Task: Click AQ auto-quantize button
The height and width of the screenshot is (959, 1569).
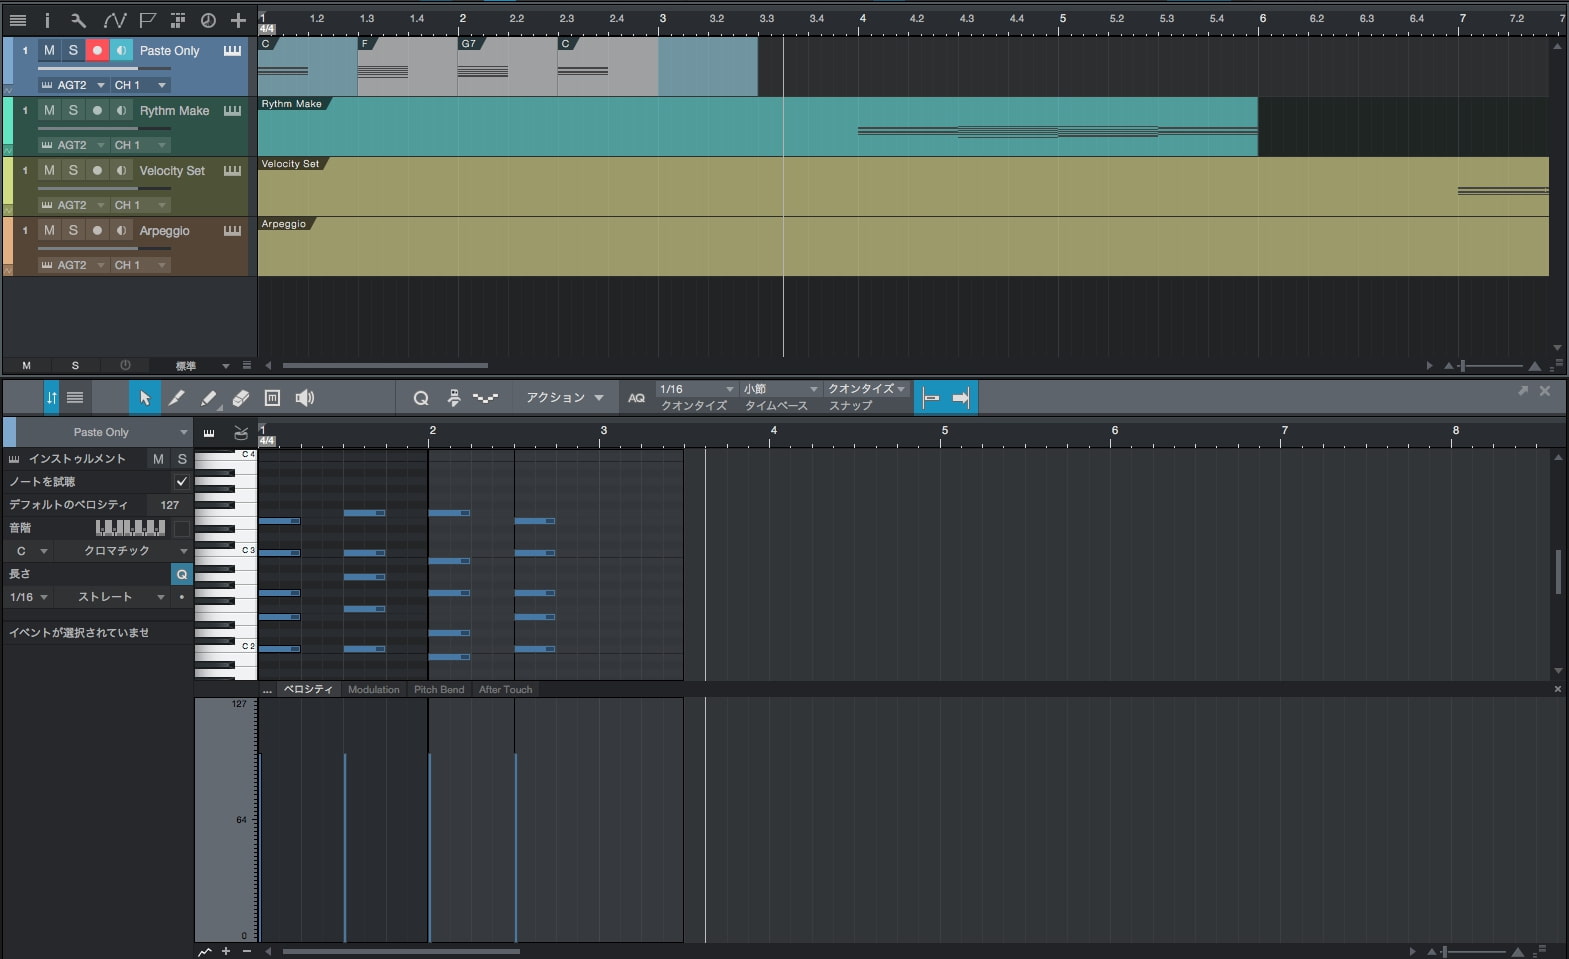Action: (636, 398)
